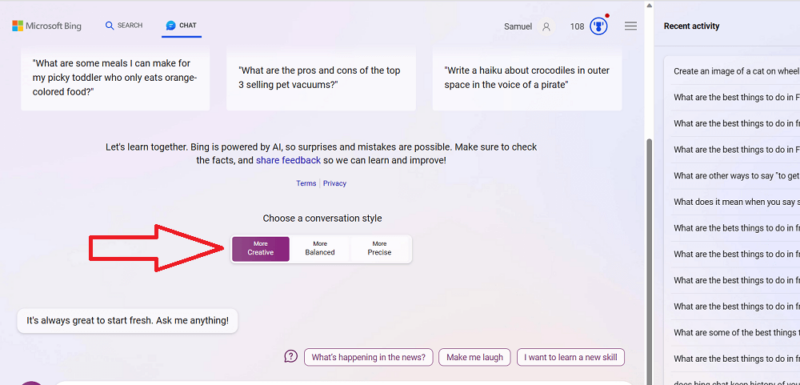Open the hamburger menu
800x385 pixels.
coord(631,26)
